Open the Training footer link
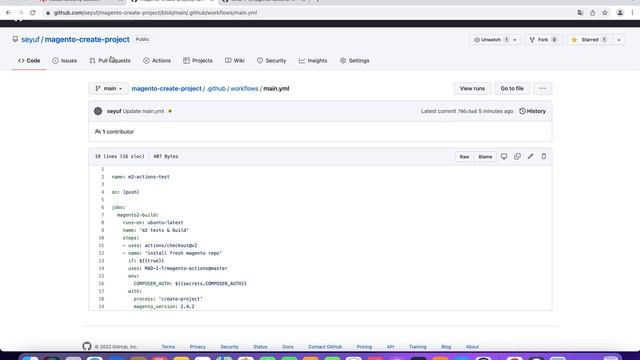This screenshot has width=640, height=360. click(418, 347)
